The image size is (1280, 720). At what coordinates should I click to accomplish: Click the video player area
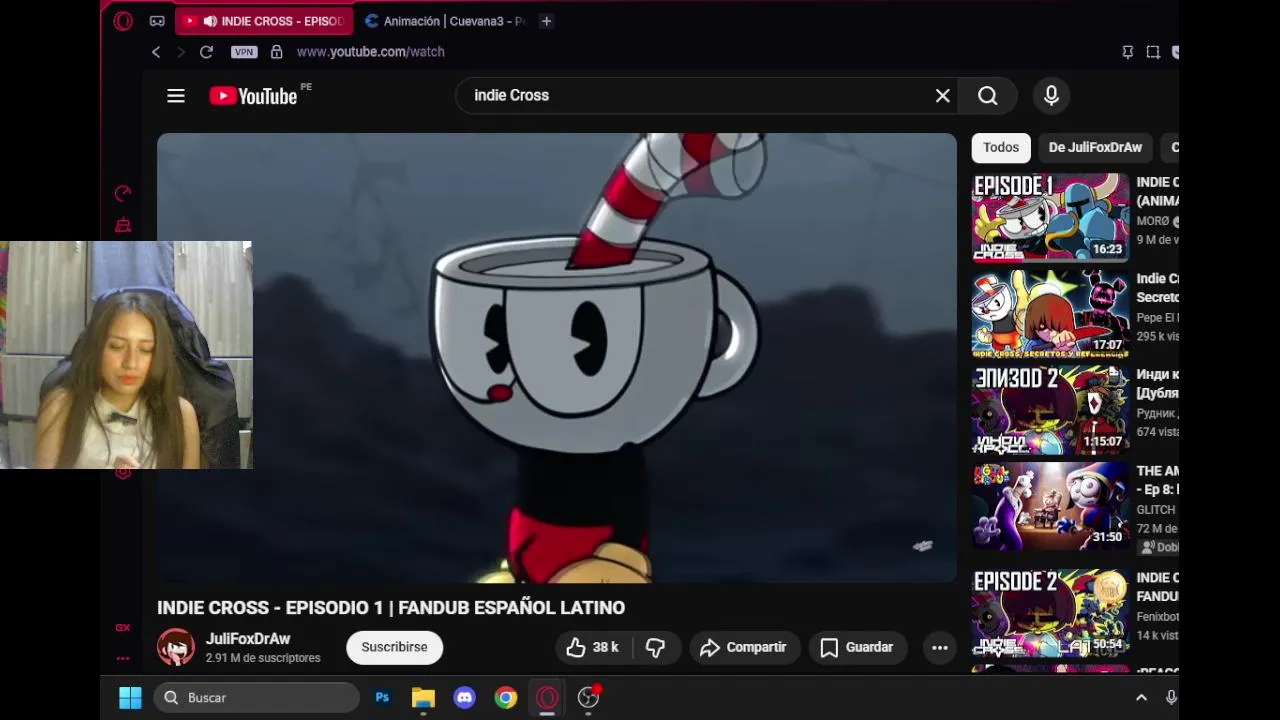(x=557, y=358)
